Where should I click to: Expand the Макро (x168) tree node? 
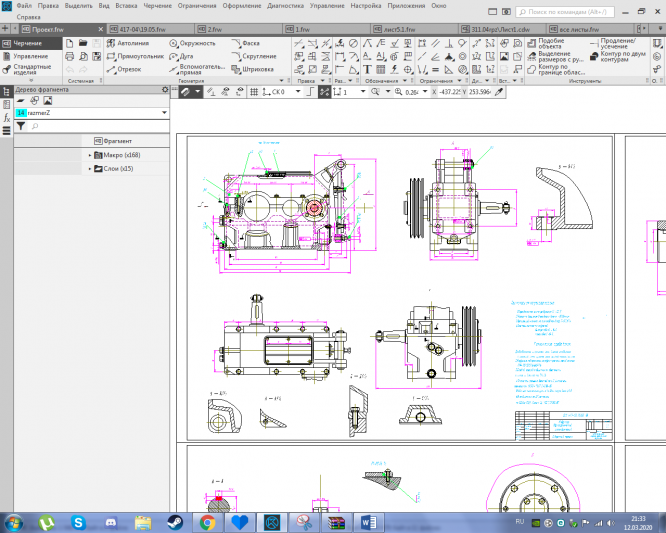(x=90, y=155)
